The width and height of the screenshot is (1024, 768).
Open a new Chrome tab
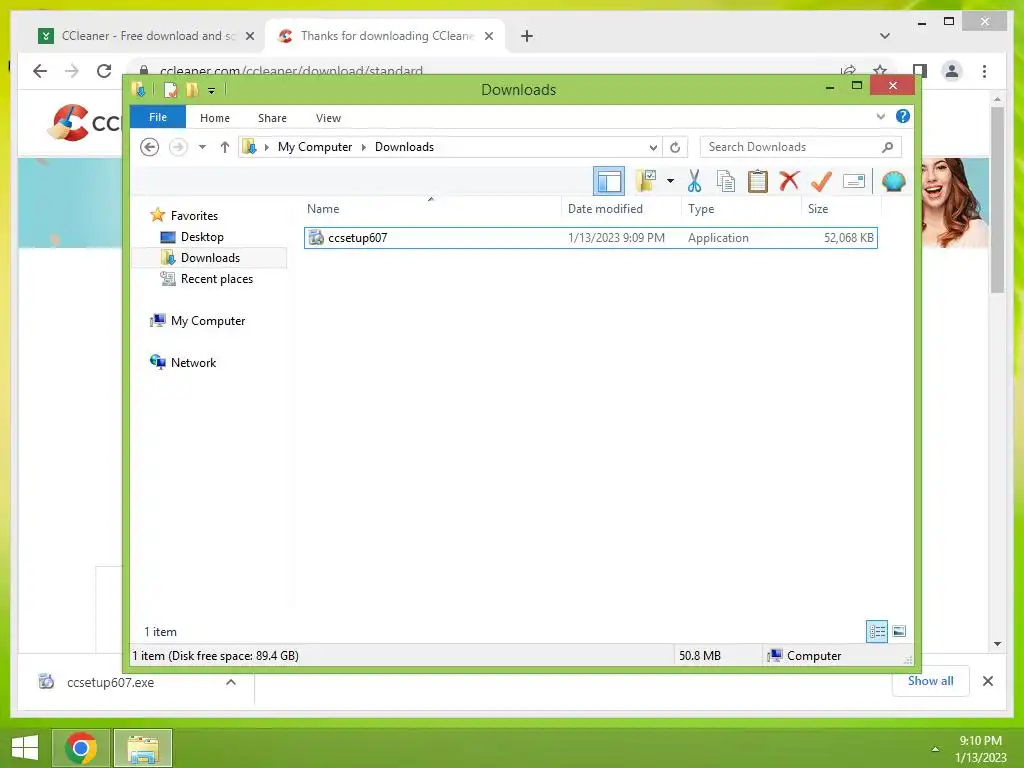[527, 36]
